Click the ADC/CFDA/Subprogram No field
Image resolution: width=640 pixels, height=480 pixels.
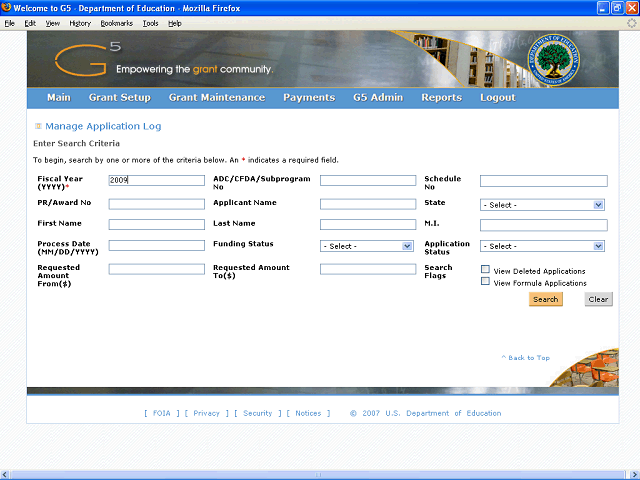[x=368, y=180]
